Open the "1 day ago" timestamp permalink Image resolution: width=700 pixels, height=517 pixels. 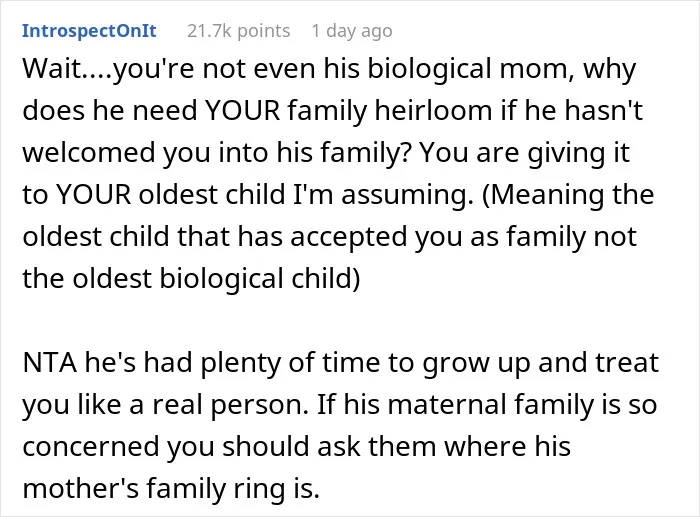click(x=352, y=31)
